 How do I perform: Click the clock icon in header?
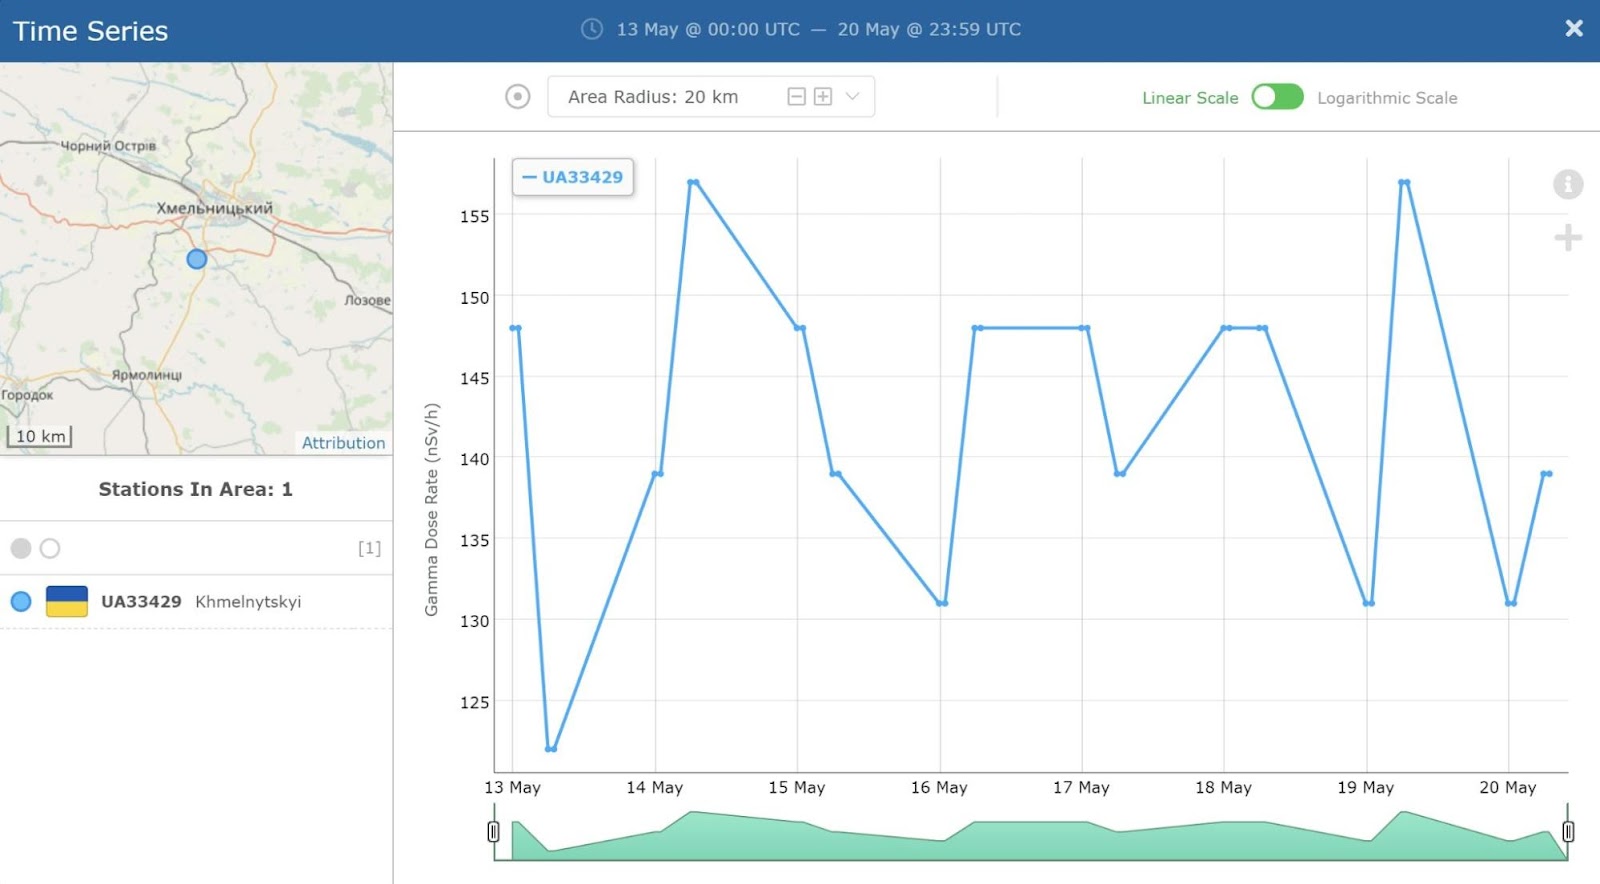[592, 29]
